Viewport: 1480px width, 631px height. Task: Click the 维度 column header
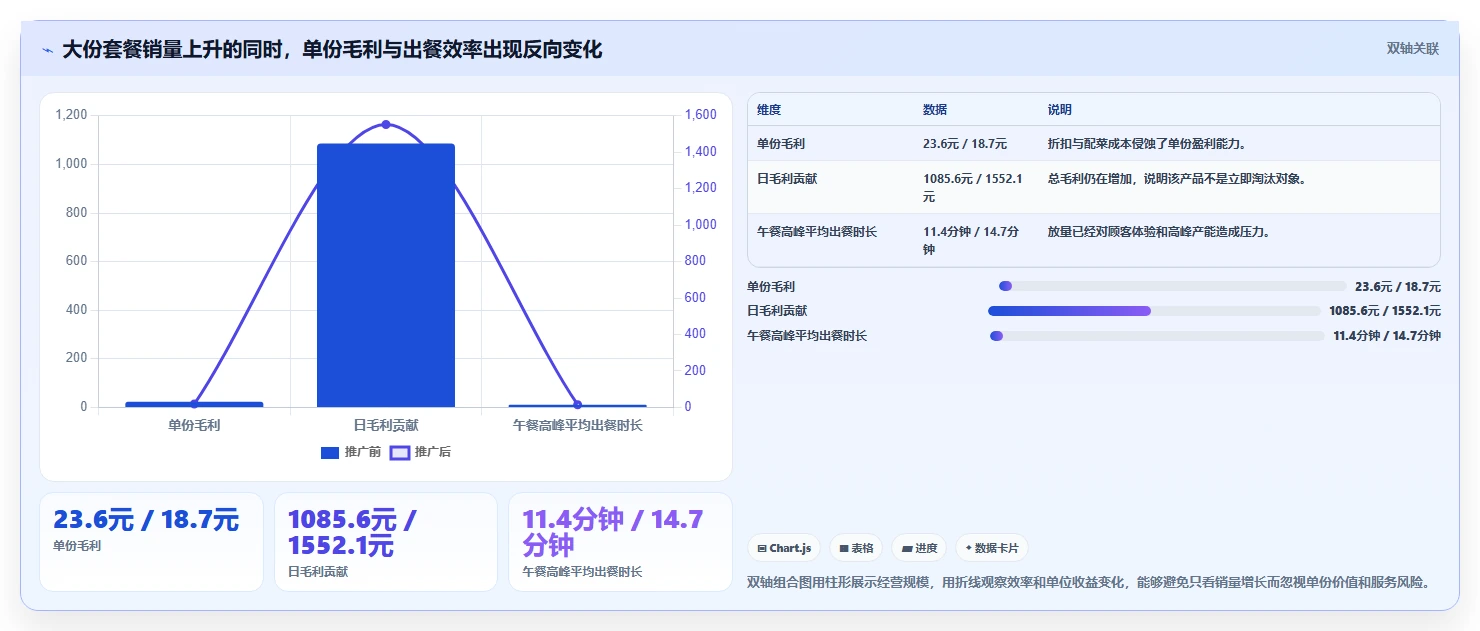(x=769, y=109)
